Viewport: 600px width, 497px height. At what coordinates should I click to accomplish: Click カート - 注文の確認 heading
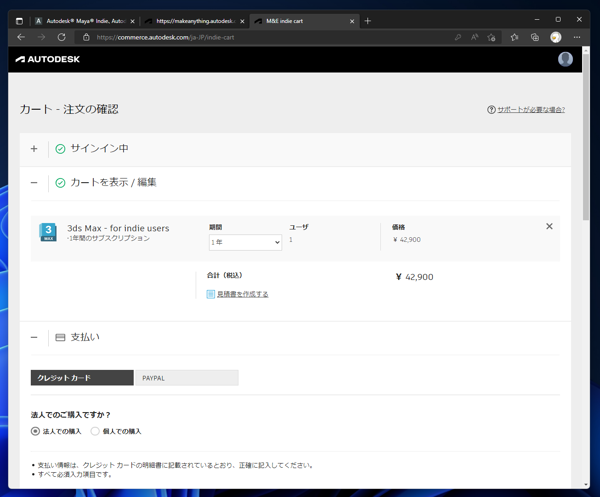point(69,109)
